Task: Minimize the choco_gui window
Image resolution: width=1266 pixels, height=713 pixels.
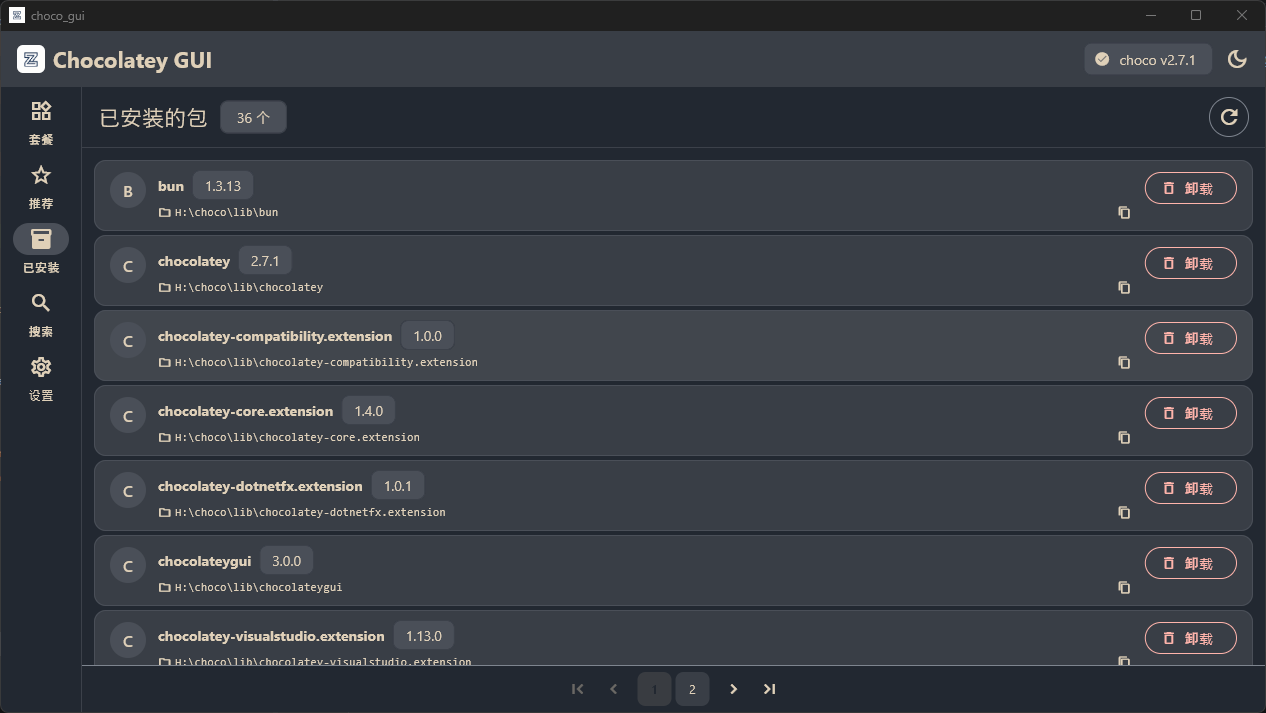Action: point(1151,15)
